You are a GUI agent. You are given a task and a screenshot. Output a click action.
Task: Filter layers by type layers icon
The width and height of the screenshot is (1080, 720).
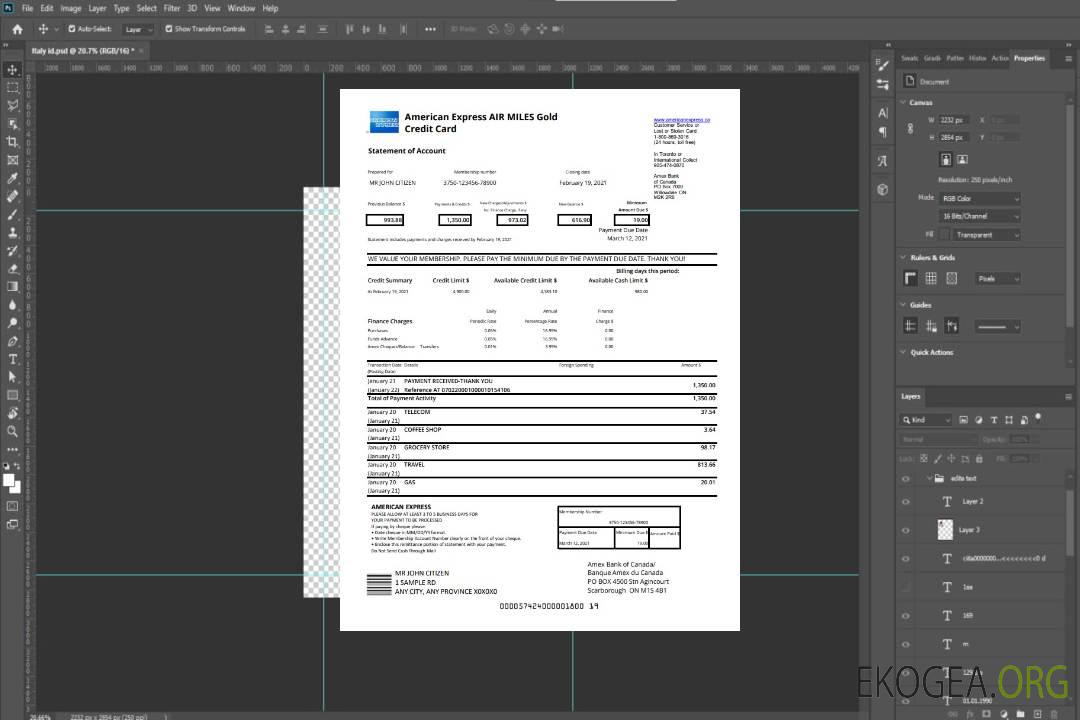point(994,420)
